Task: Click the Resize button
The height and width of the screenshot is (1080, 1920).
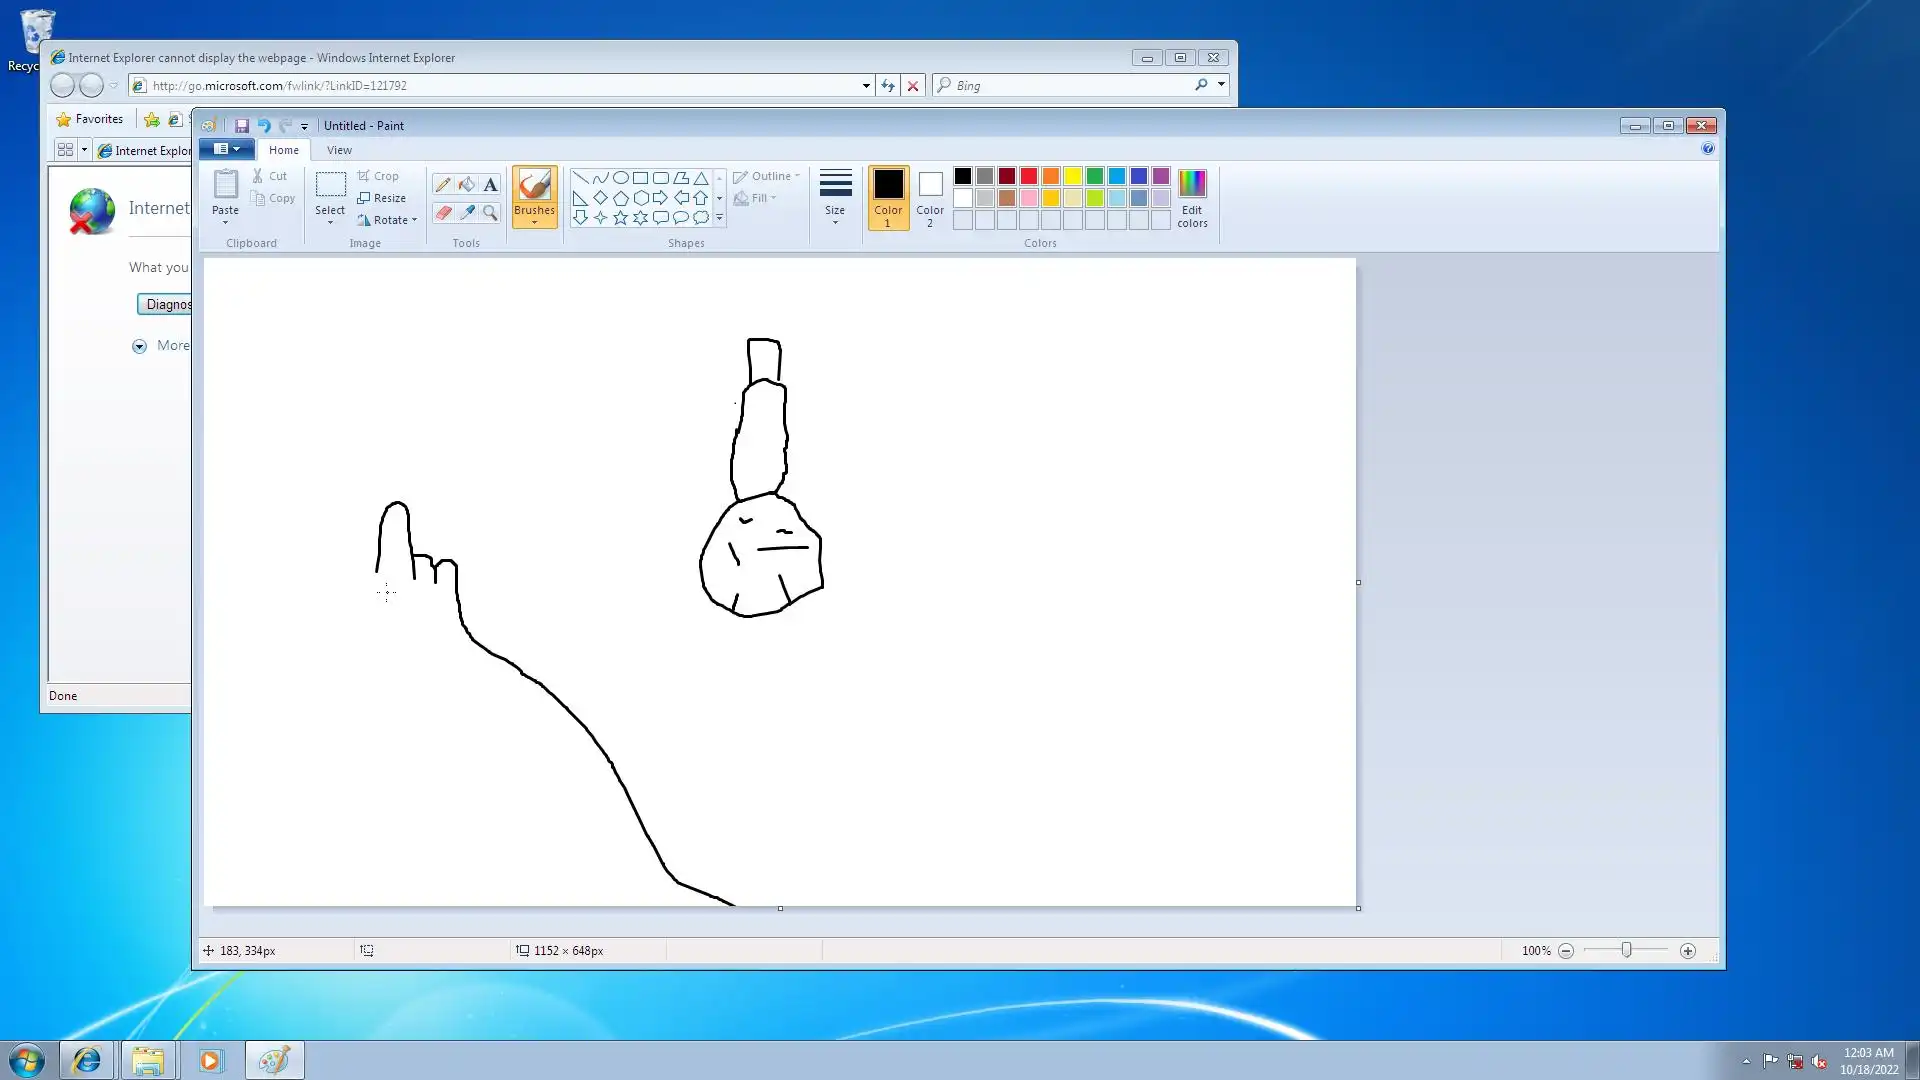Action: pos(382,198)
